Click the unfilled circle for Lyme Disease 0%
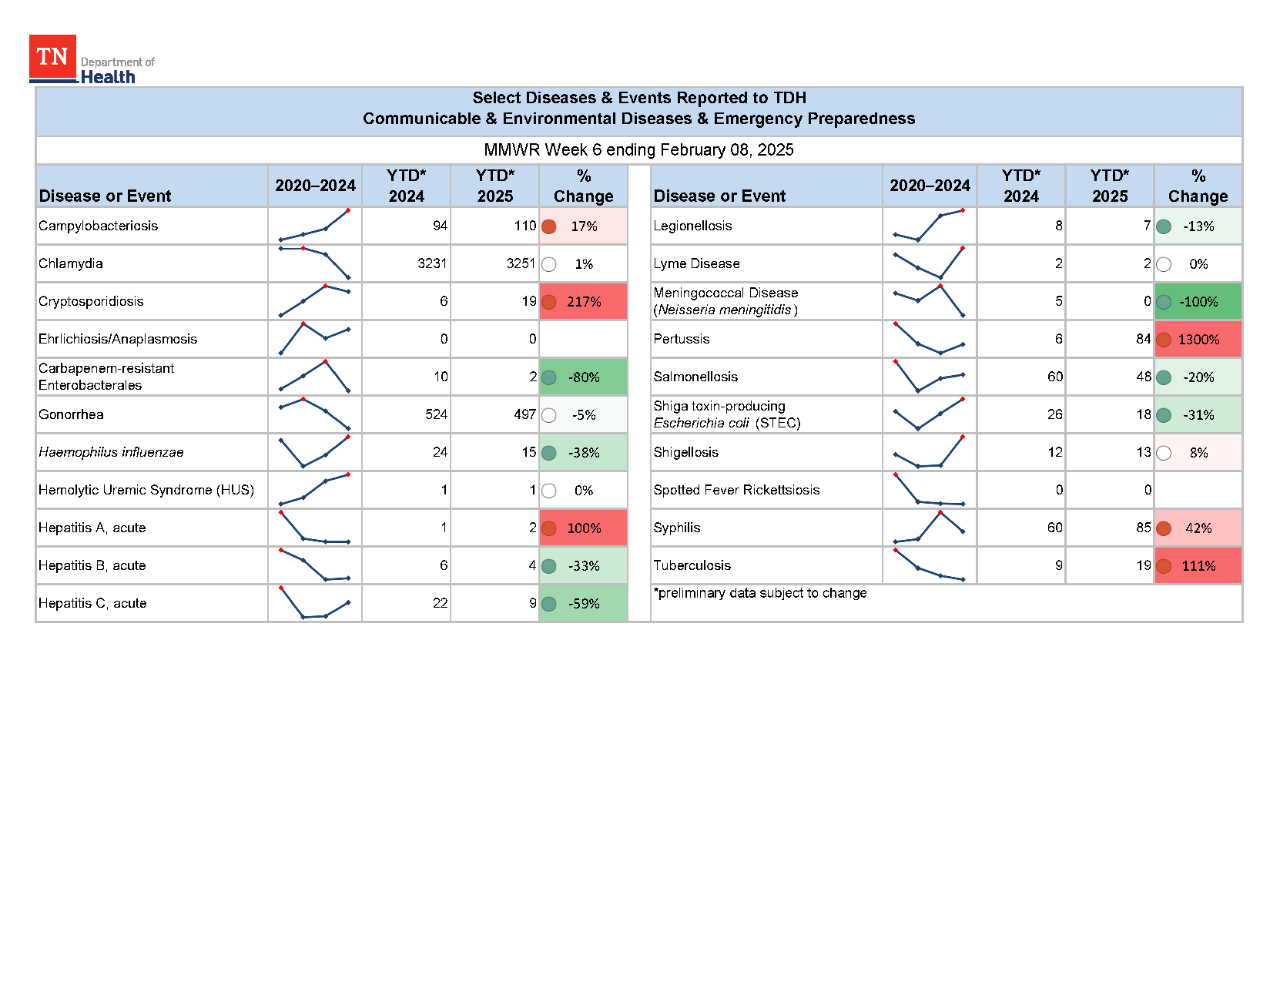Screen dimensions: 1280x982 (x=1164, y=264)
